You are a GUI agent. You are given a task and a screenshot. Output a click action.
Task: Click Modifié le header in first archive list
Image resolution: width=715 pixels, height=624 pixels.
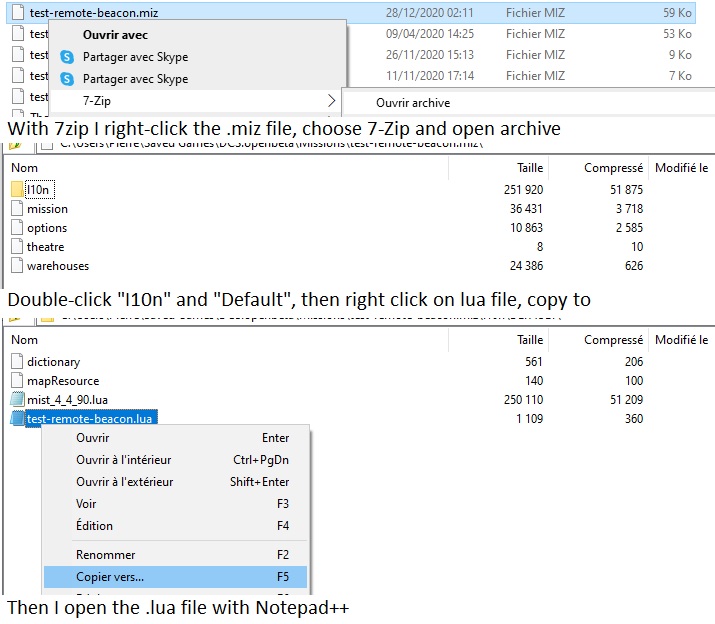click(x=681, y=168)
